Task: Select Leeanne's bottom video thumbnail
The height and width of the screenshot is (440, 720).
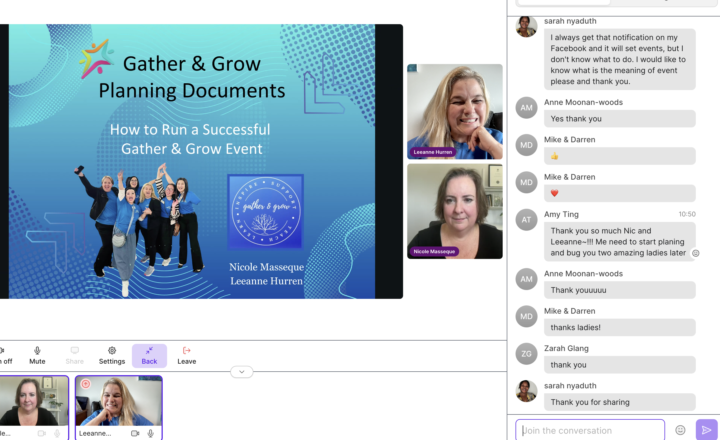Action: pyautogui.click(x=119, y=407)
